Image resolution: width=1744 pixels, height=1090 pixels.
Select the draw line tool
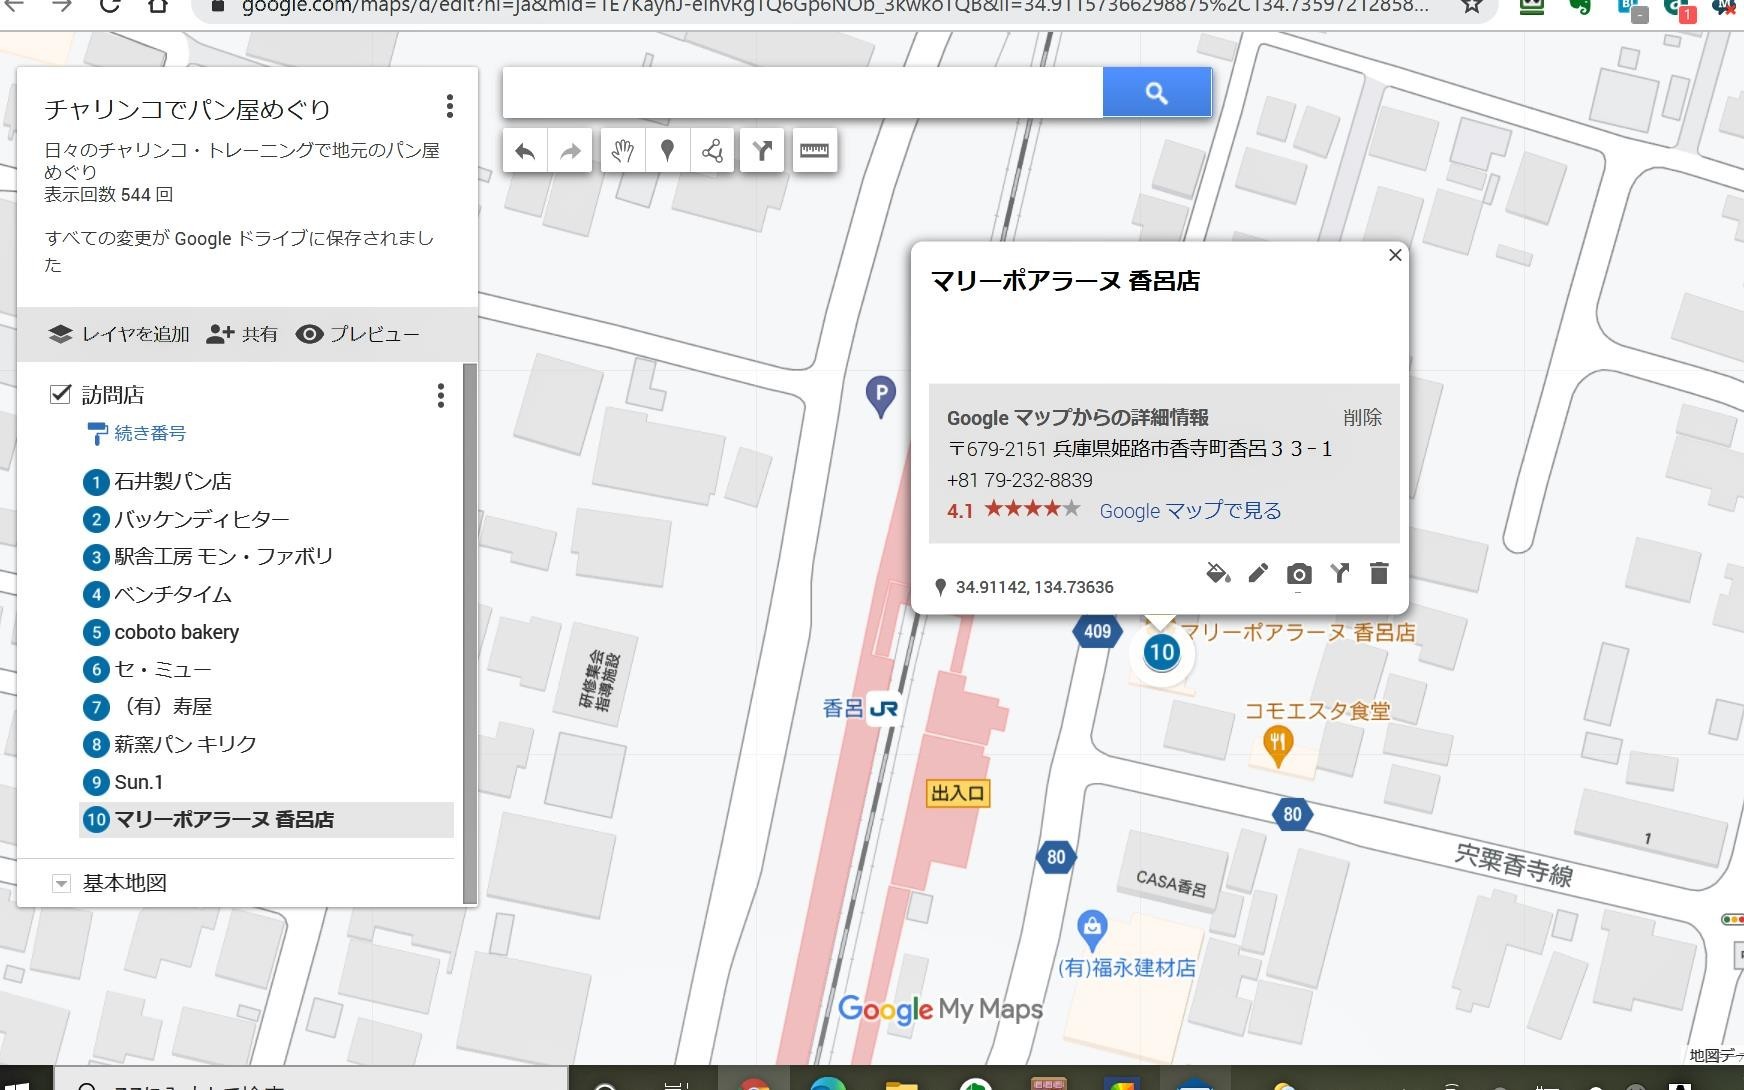[x=713, y=151]
